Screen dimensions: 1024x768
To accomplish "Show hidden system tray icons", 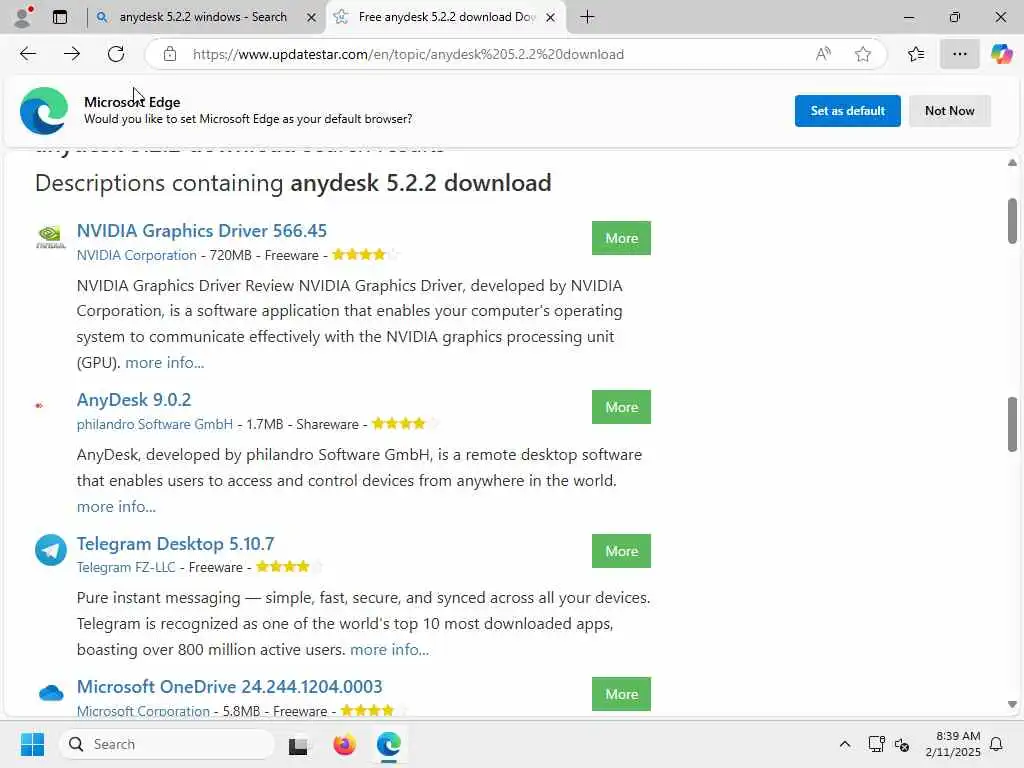I will tap(844, 744).
